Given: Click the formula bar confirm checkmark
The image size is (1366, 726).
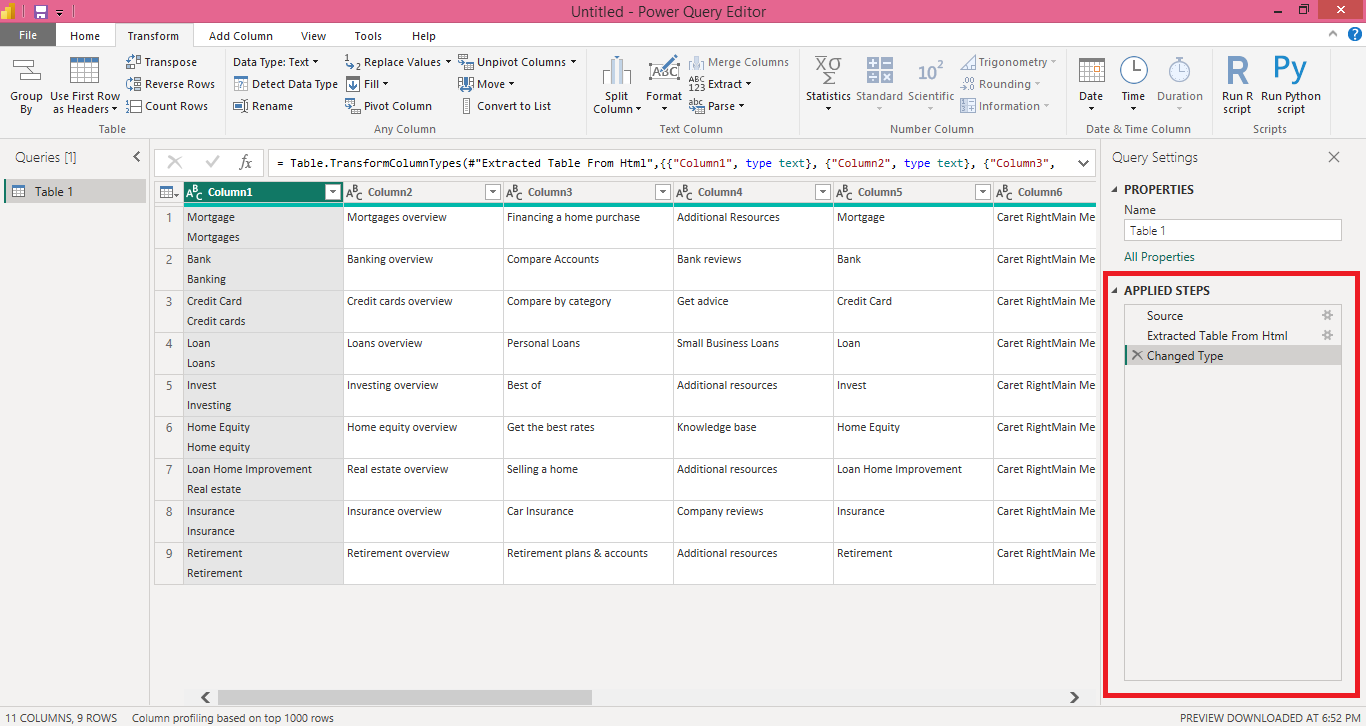Looking at the screenshot, I should point(212,162).
